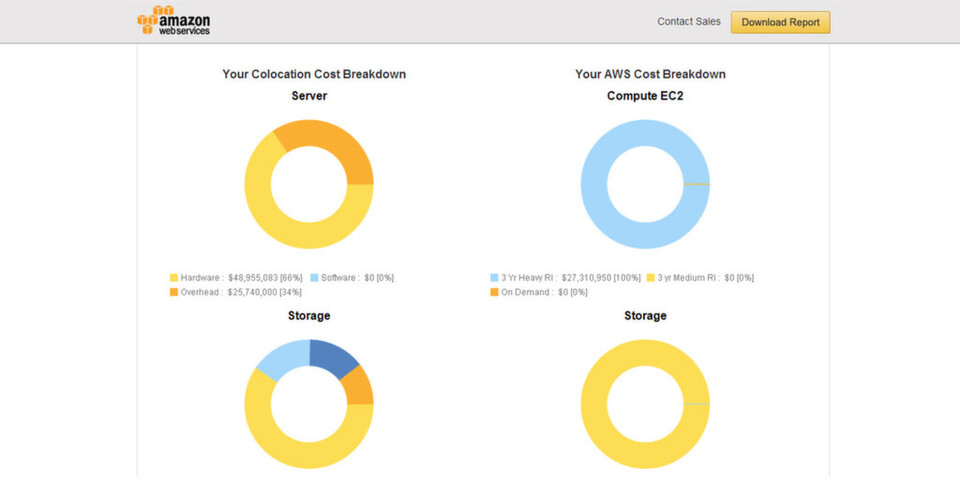Click the Colocation Storage chart title
This screenshot has width=960, height=480.
tap(309, 316)
